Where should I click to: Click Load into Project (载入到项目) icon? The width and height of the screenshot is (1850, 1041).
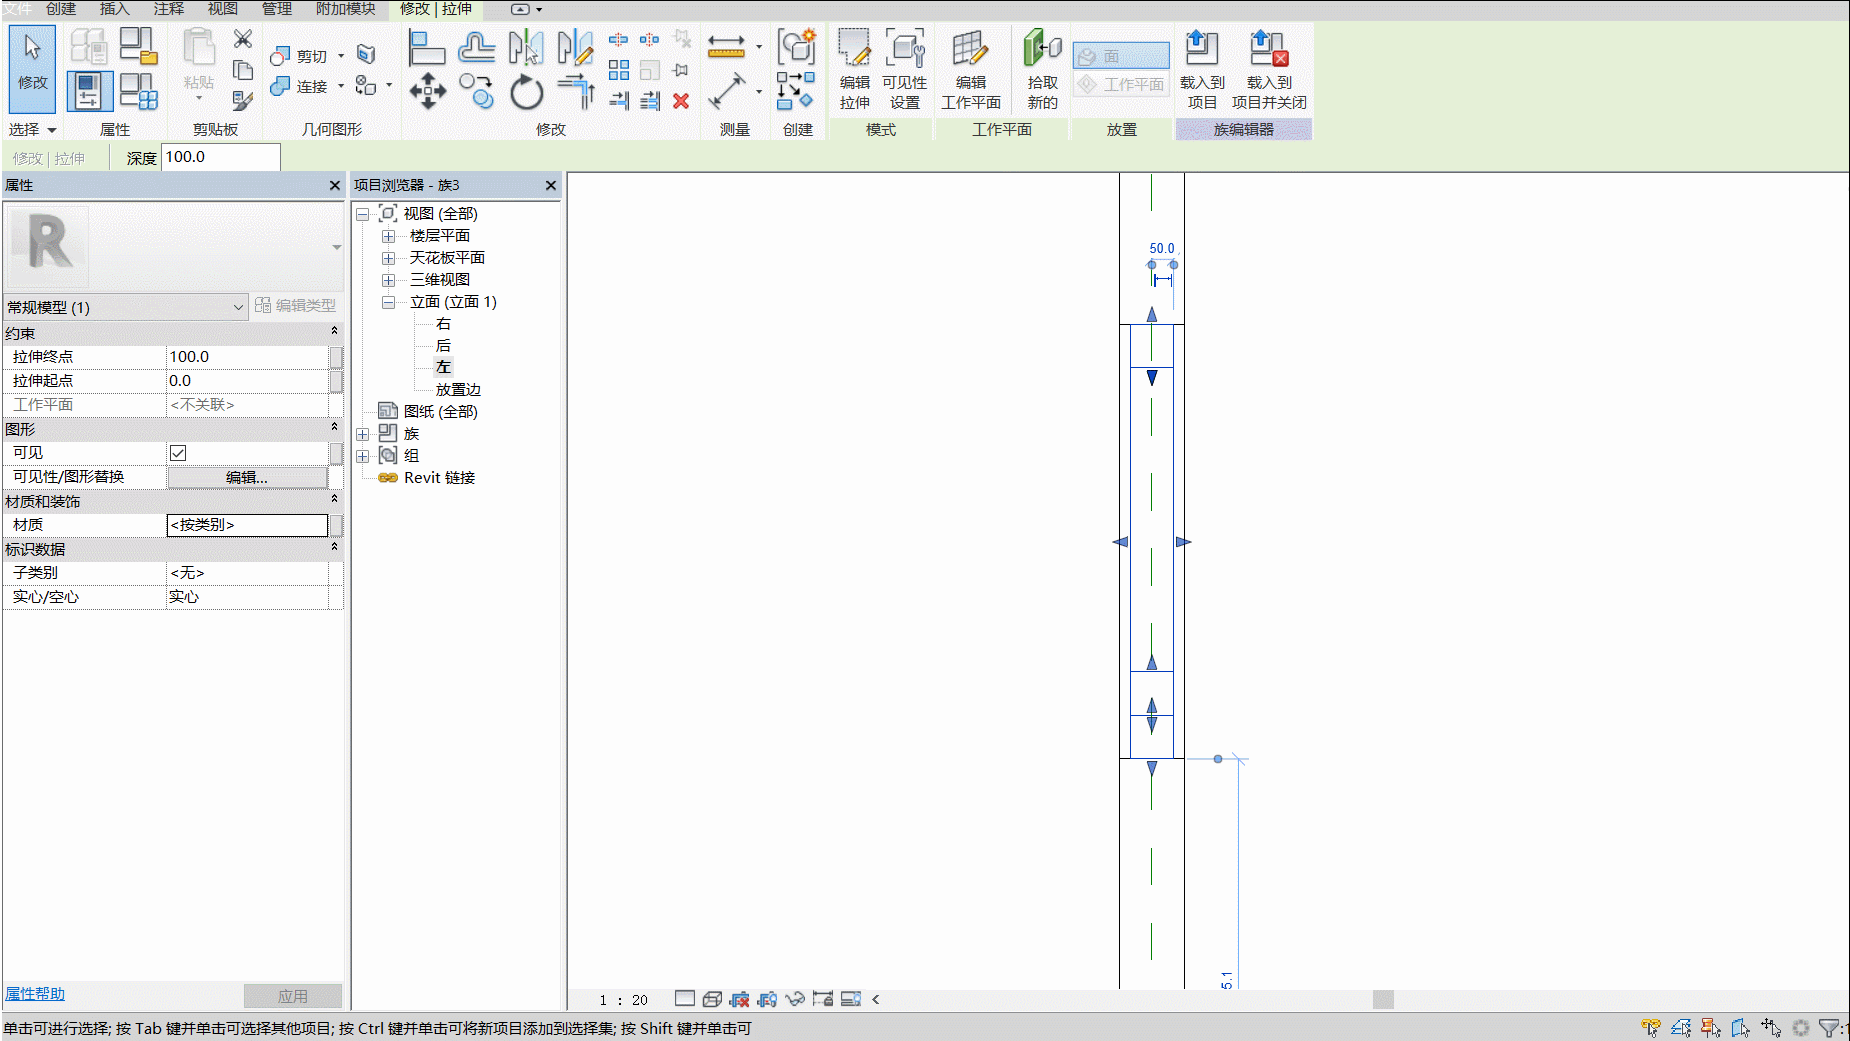1202,68
